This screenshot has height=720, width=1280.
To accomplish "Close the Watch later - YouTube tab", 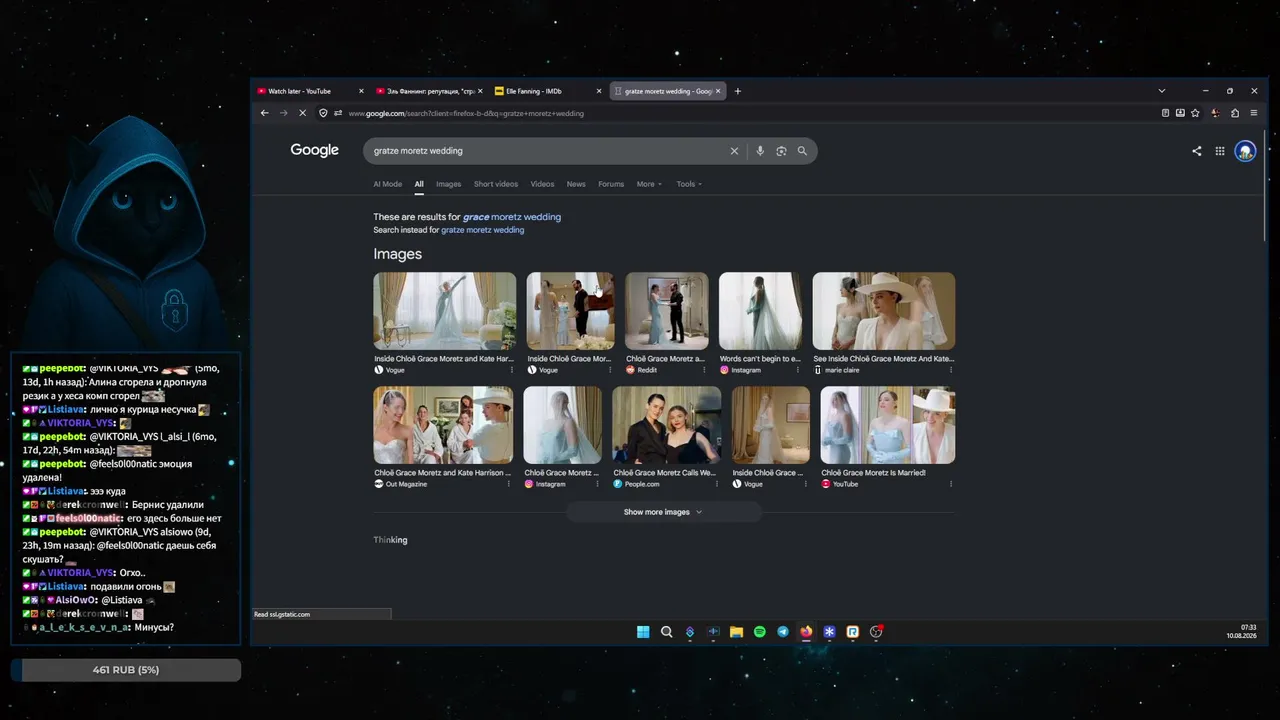I will (x=361, y=91).
